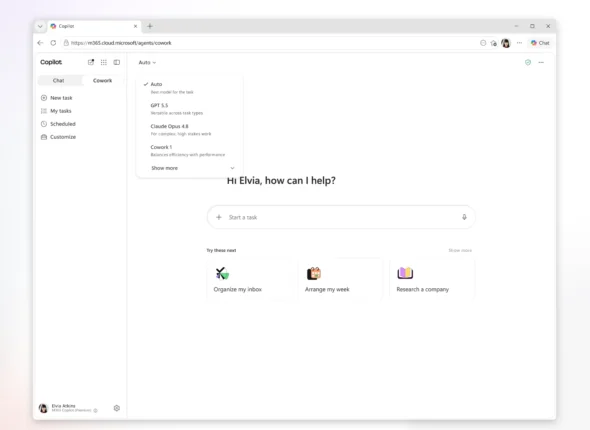Open the Copilot Chat button in browser toolbar
Image resolution: width=590 pixels, height=430 pixels.
tap(540, 43)
